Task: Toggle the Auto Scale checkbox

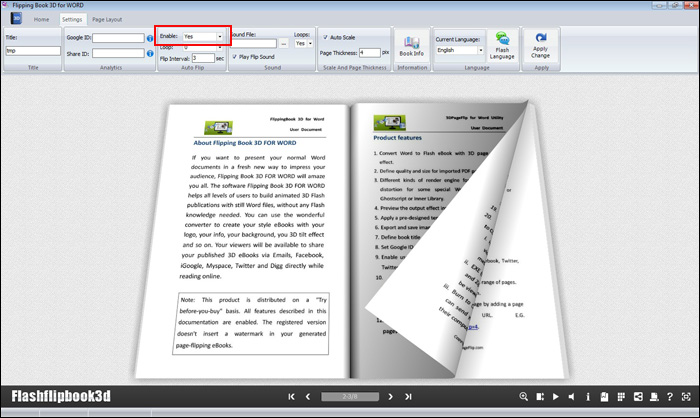Action: [325, 38]
